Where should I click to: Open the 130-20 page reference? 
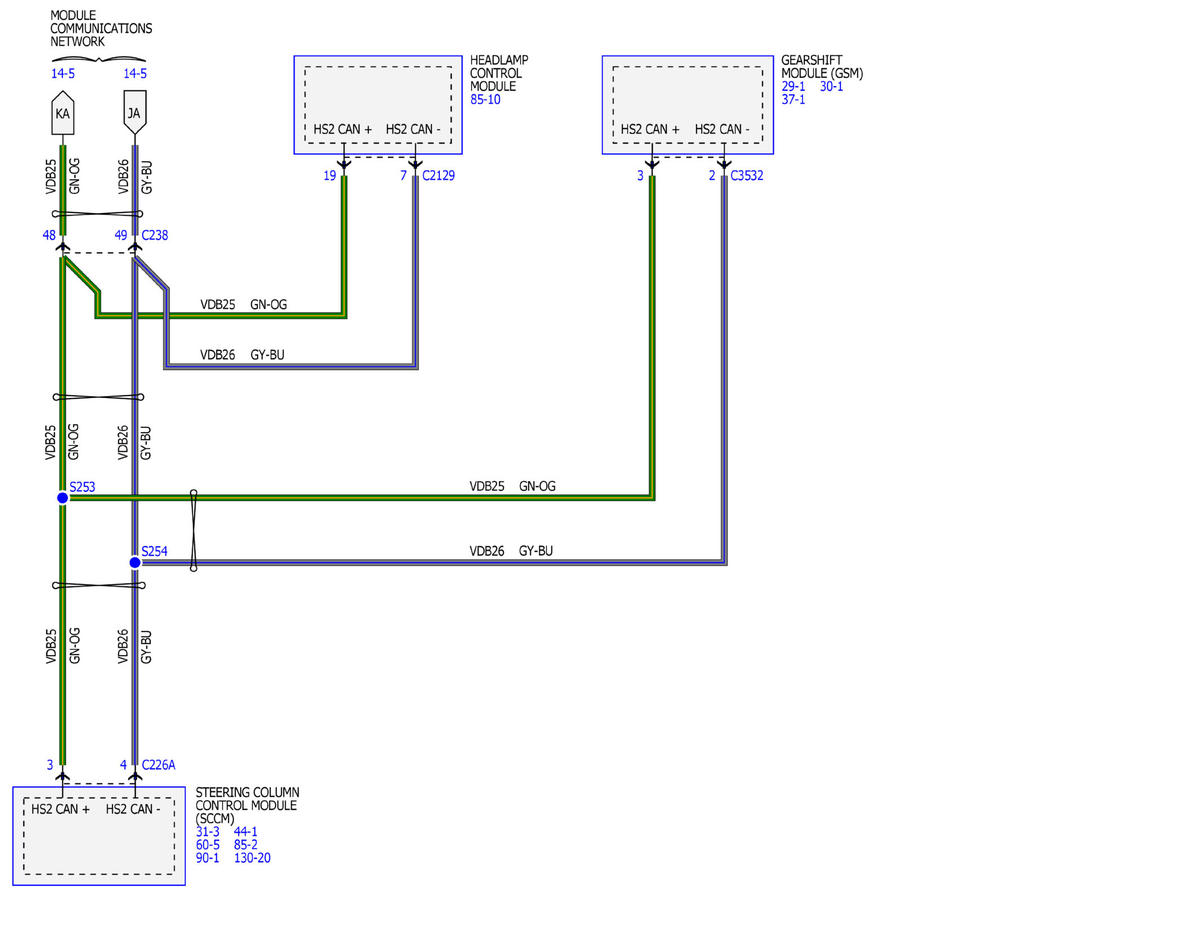click(252, 858)
